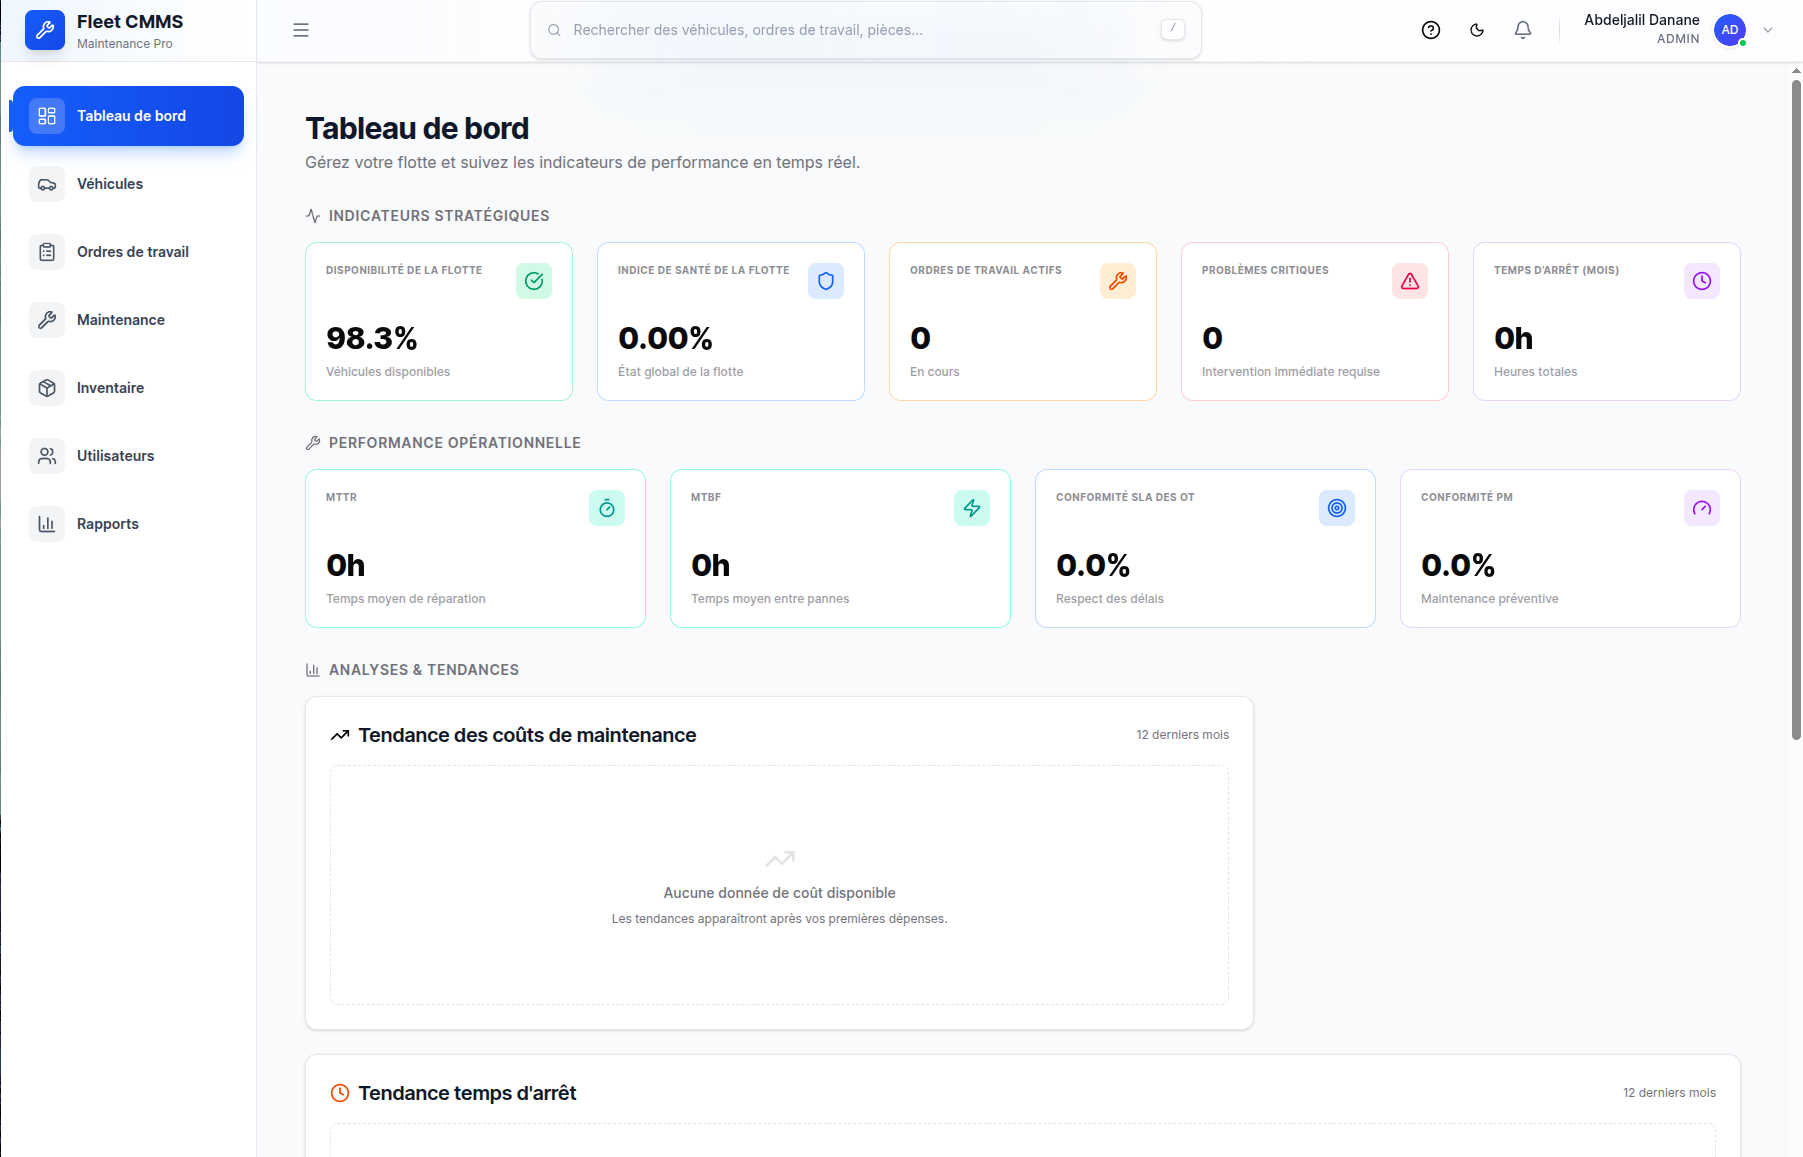
Task: Click "Temps moyen de réparation" text
Action: click(406, 599)
